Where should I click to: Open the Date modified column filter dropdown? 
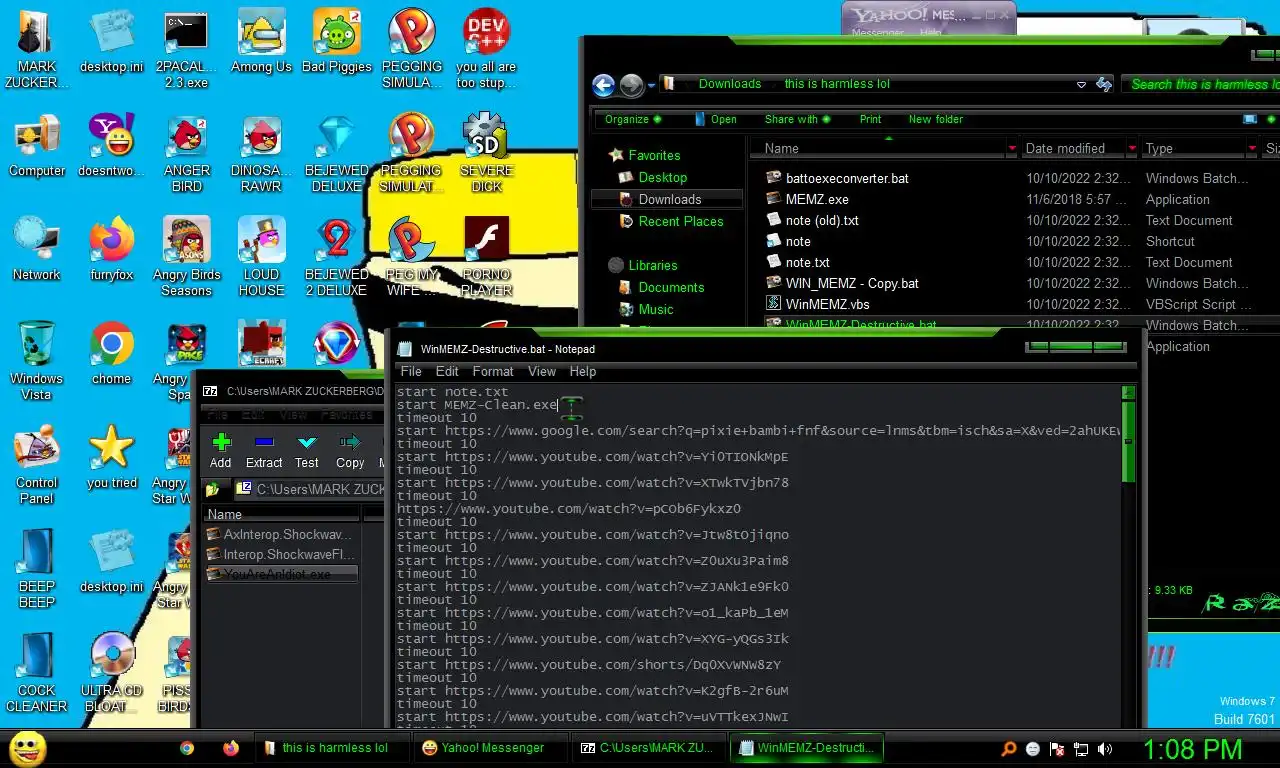pos(1132,149)
